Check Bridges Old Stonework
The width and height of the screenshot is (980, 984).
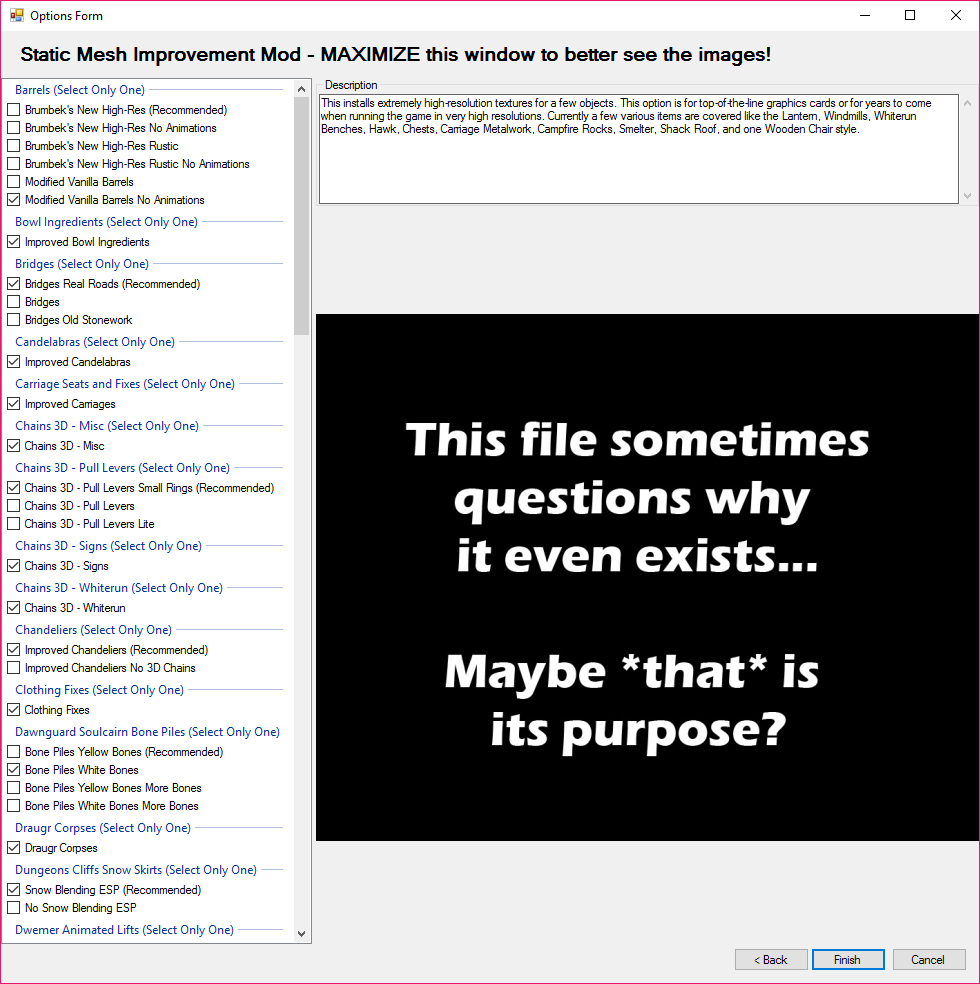tap(13, 320)
